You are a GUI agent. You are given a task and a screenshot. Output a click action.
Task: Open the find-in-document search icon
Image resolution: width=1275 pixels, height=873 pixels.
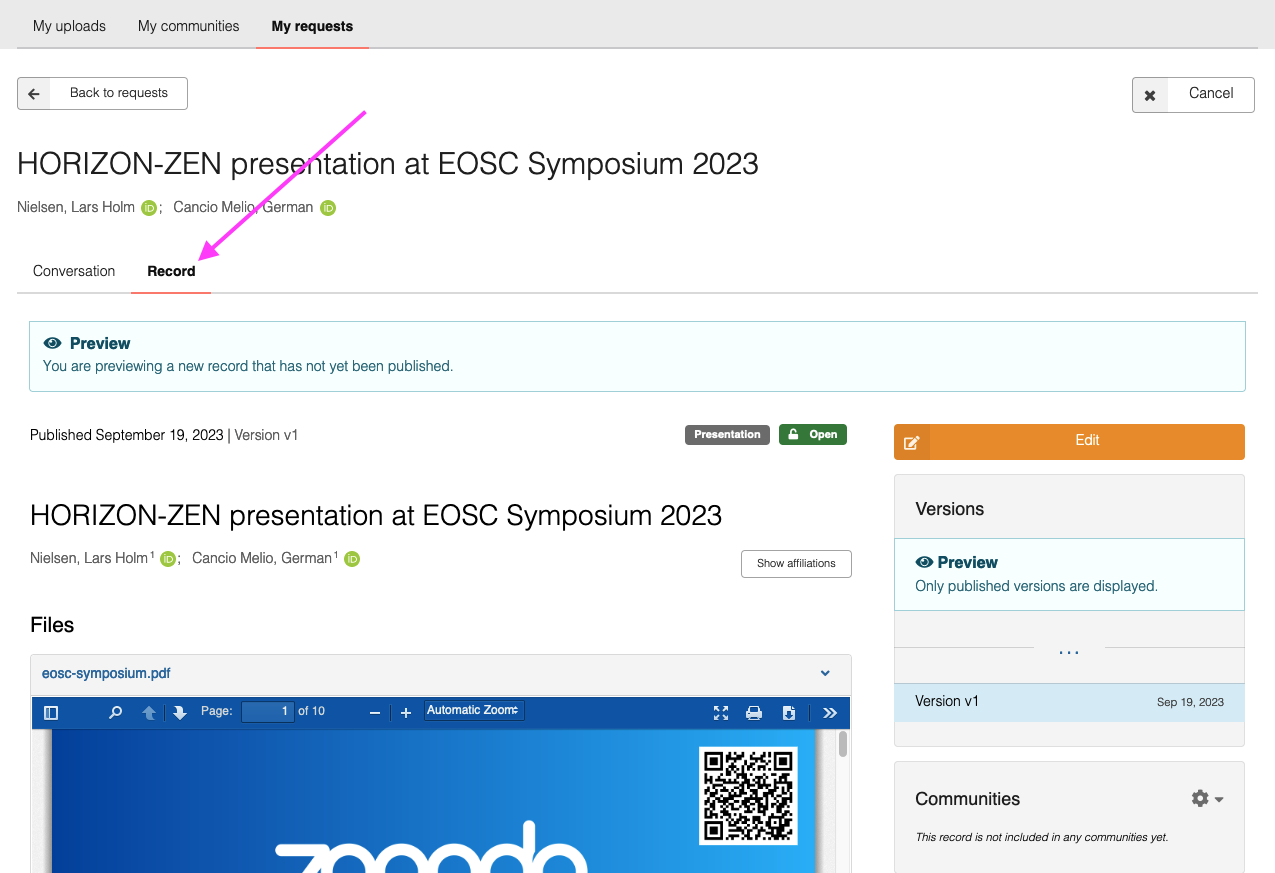(116, 713)
